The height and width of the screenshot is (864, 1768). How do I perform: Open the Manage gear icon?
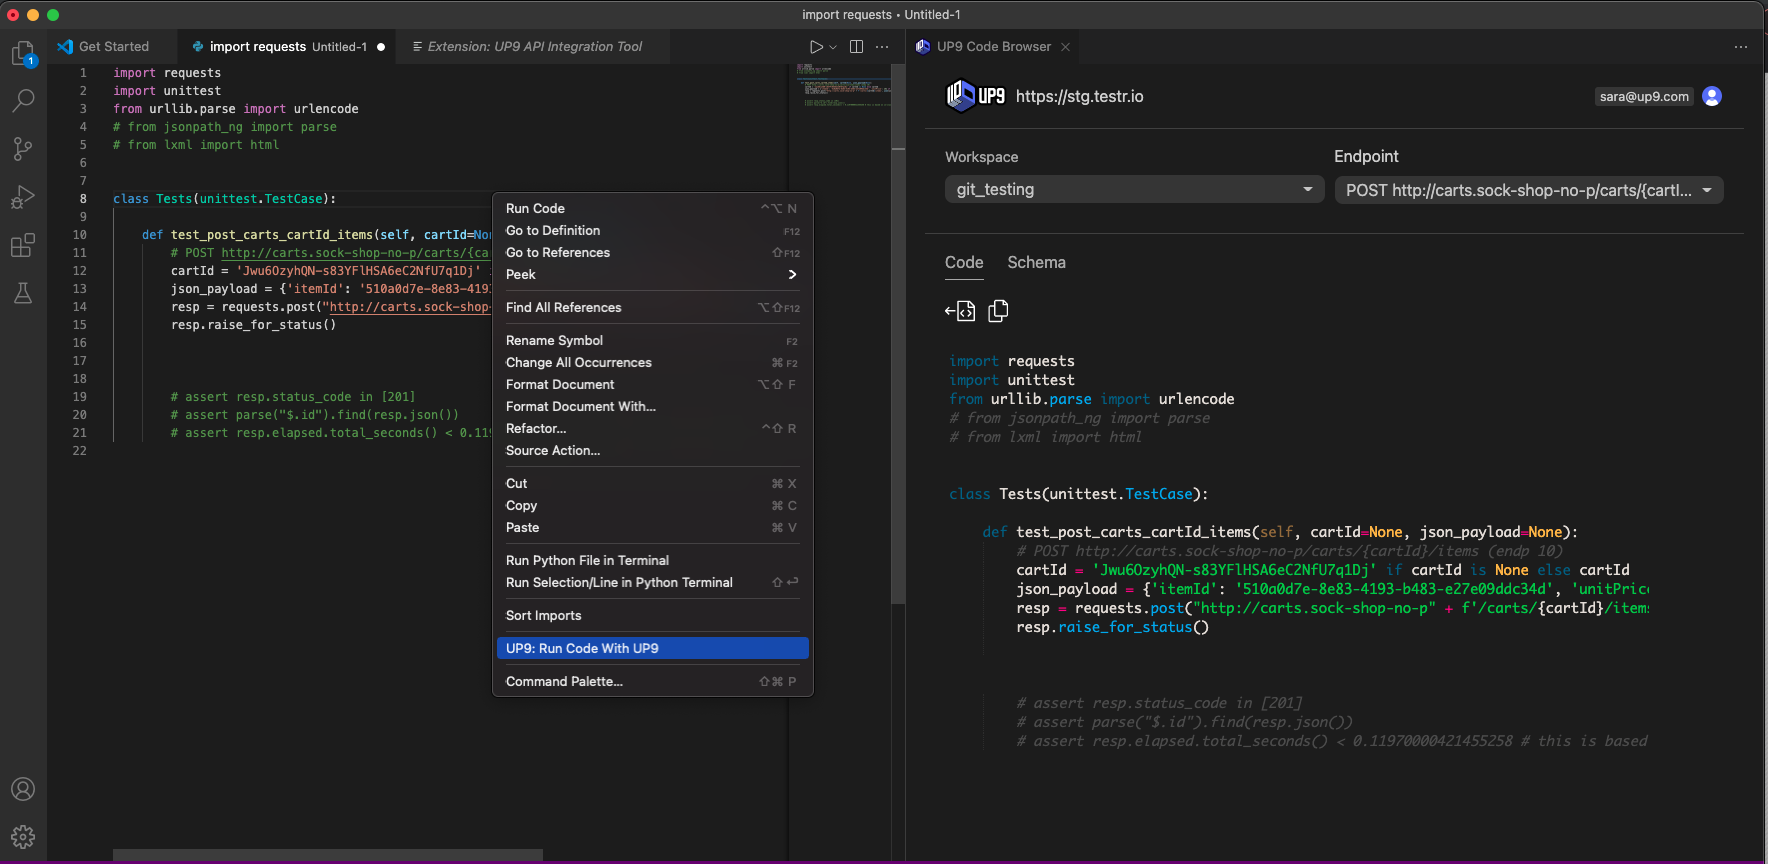pos(23,837)
